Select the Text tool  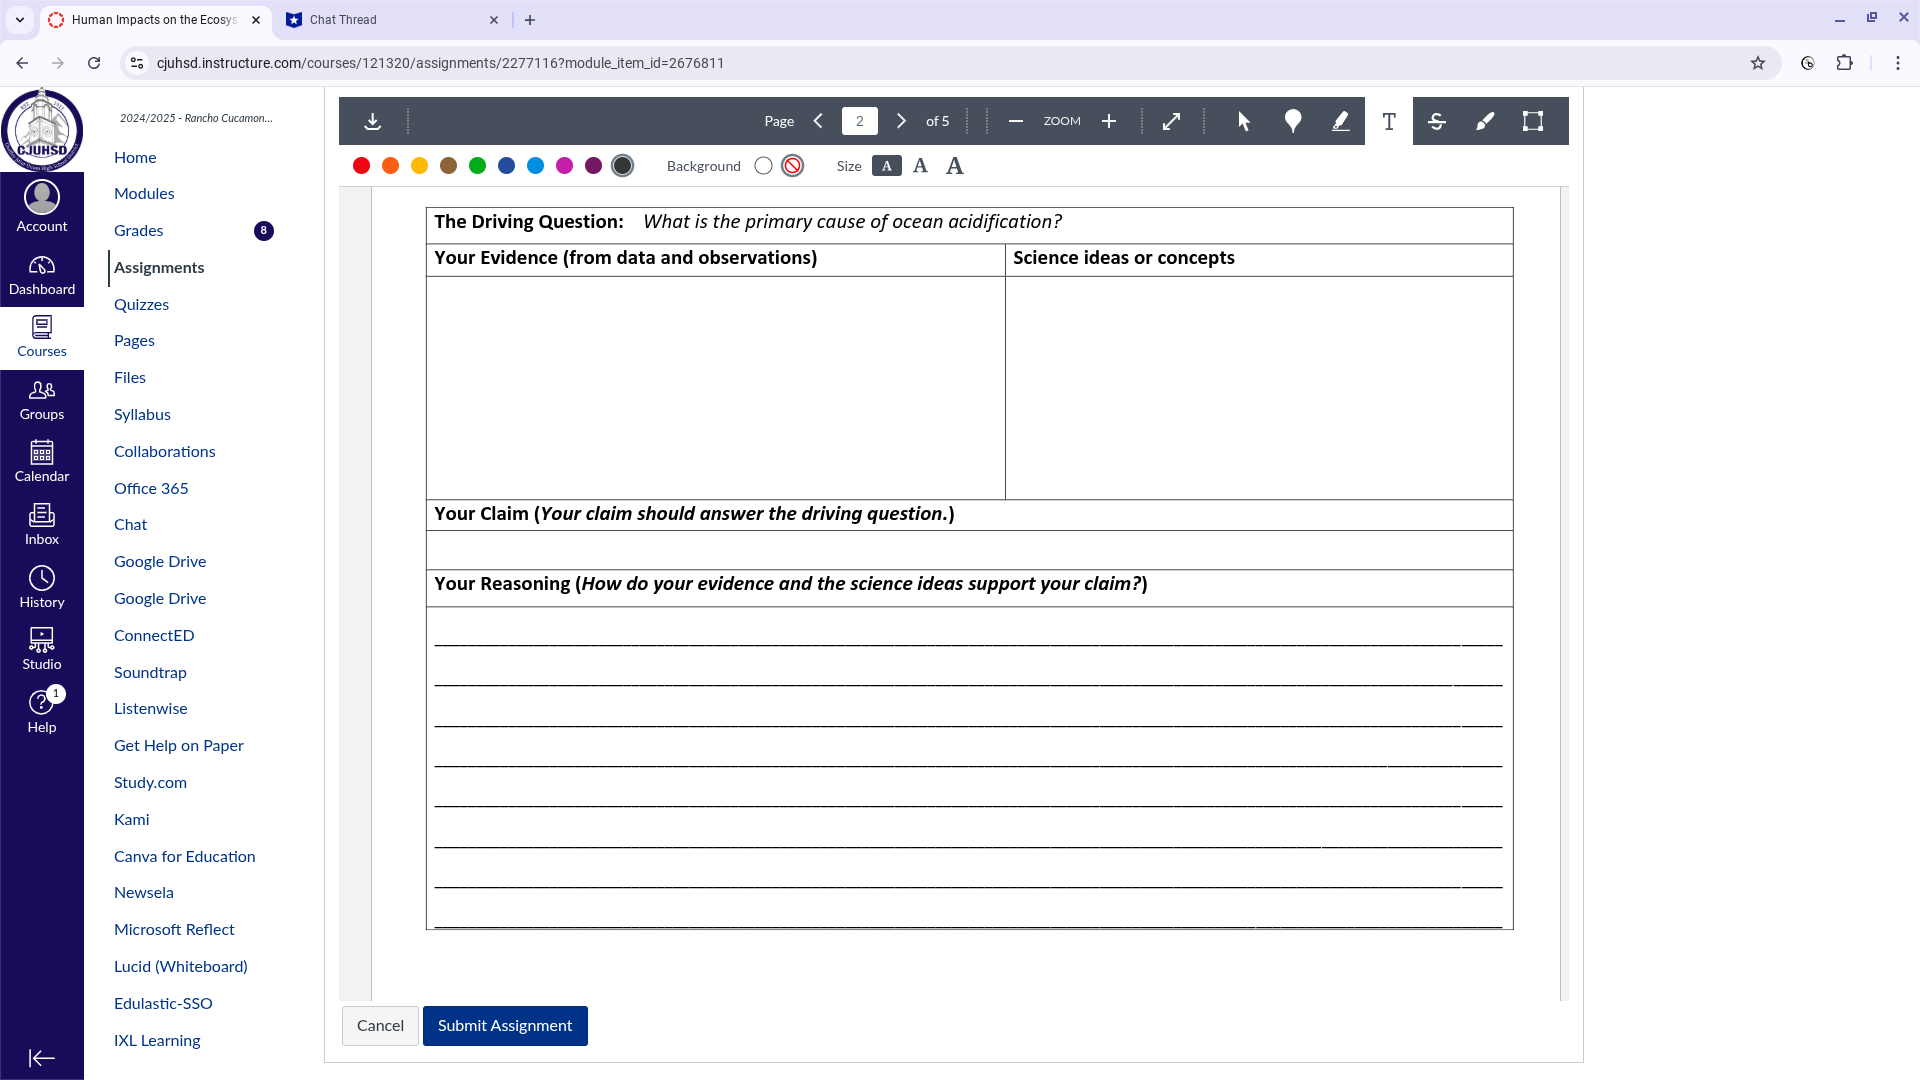click(x=1389, y=121)
